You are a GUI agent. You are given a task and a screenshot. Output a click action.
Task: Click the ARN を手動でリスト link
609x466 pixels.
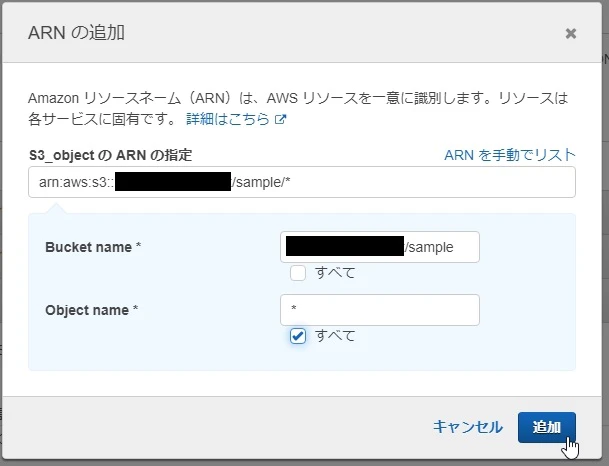[x=510, y=155]
